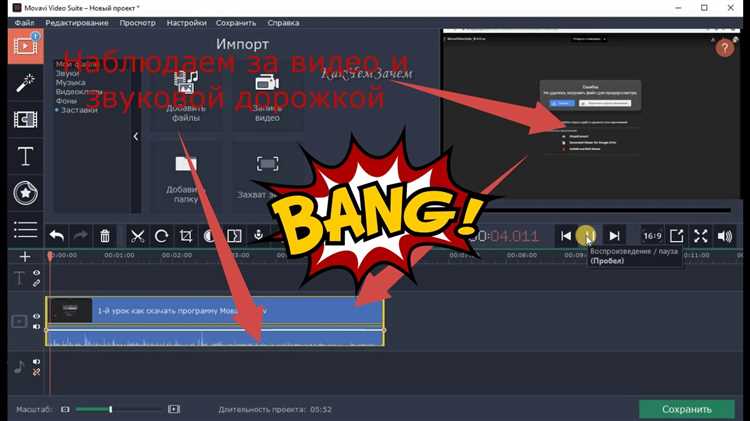Open the Сохранить menu
The height and width of the screenshot is (421, 750).
(x=236, y=22)
